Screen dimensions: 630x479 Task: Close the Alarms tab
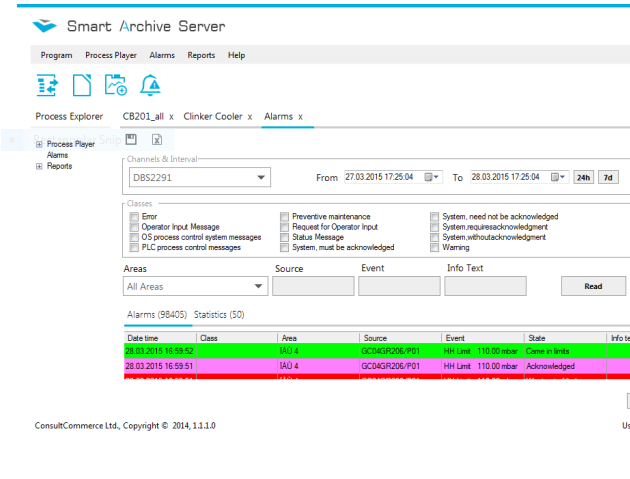click(300, 117)
